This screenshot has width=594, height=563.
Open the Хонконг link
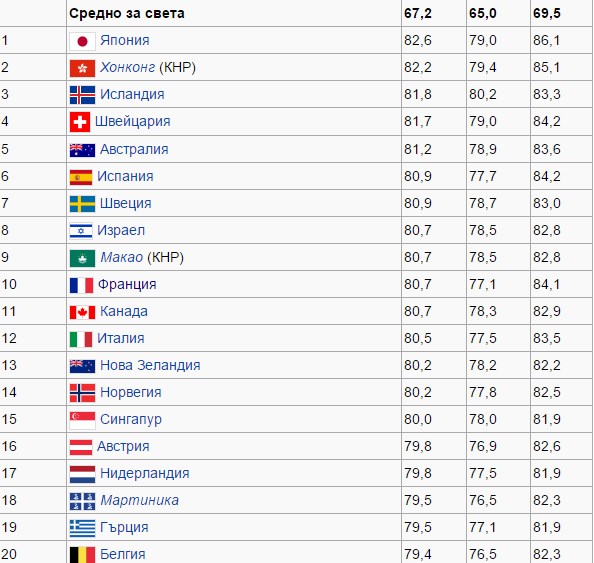127,67
